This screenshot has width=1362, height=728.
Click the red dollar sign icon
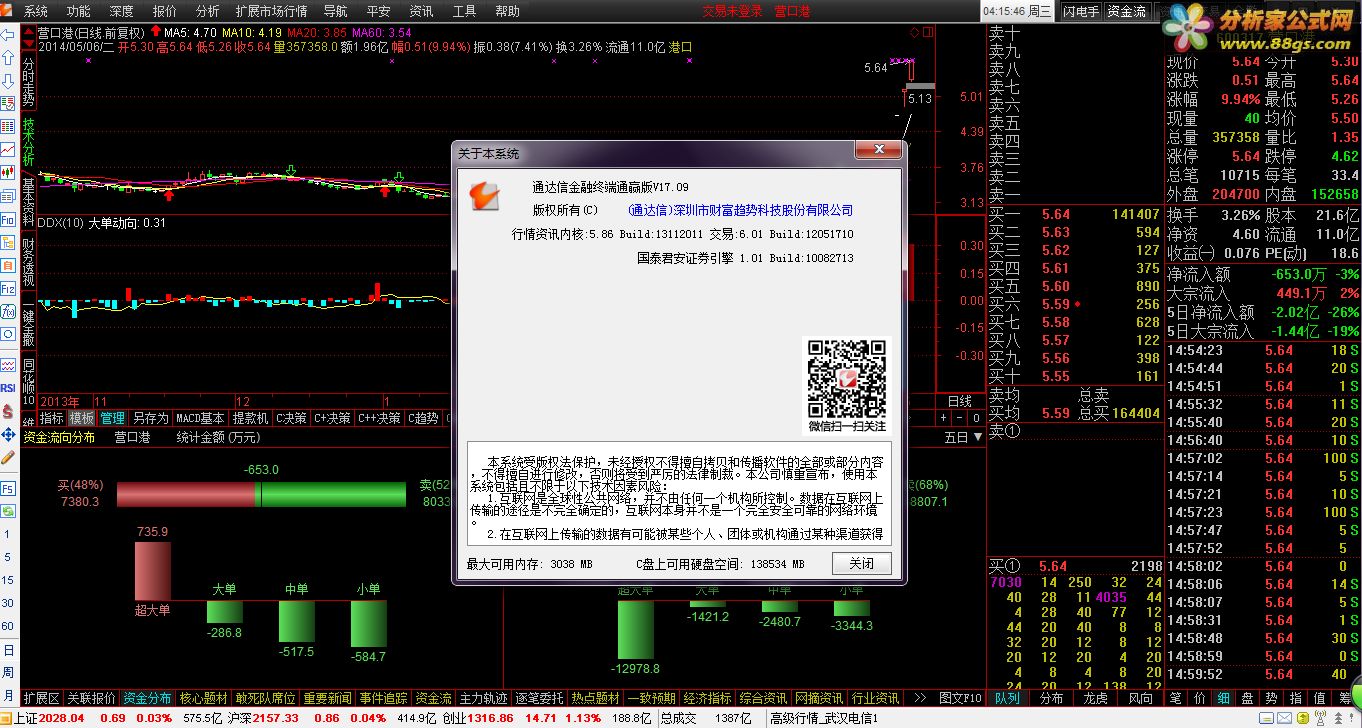point(8,410)
